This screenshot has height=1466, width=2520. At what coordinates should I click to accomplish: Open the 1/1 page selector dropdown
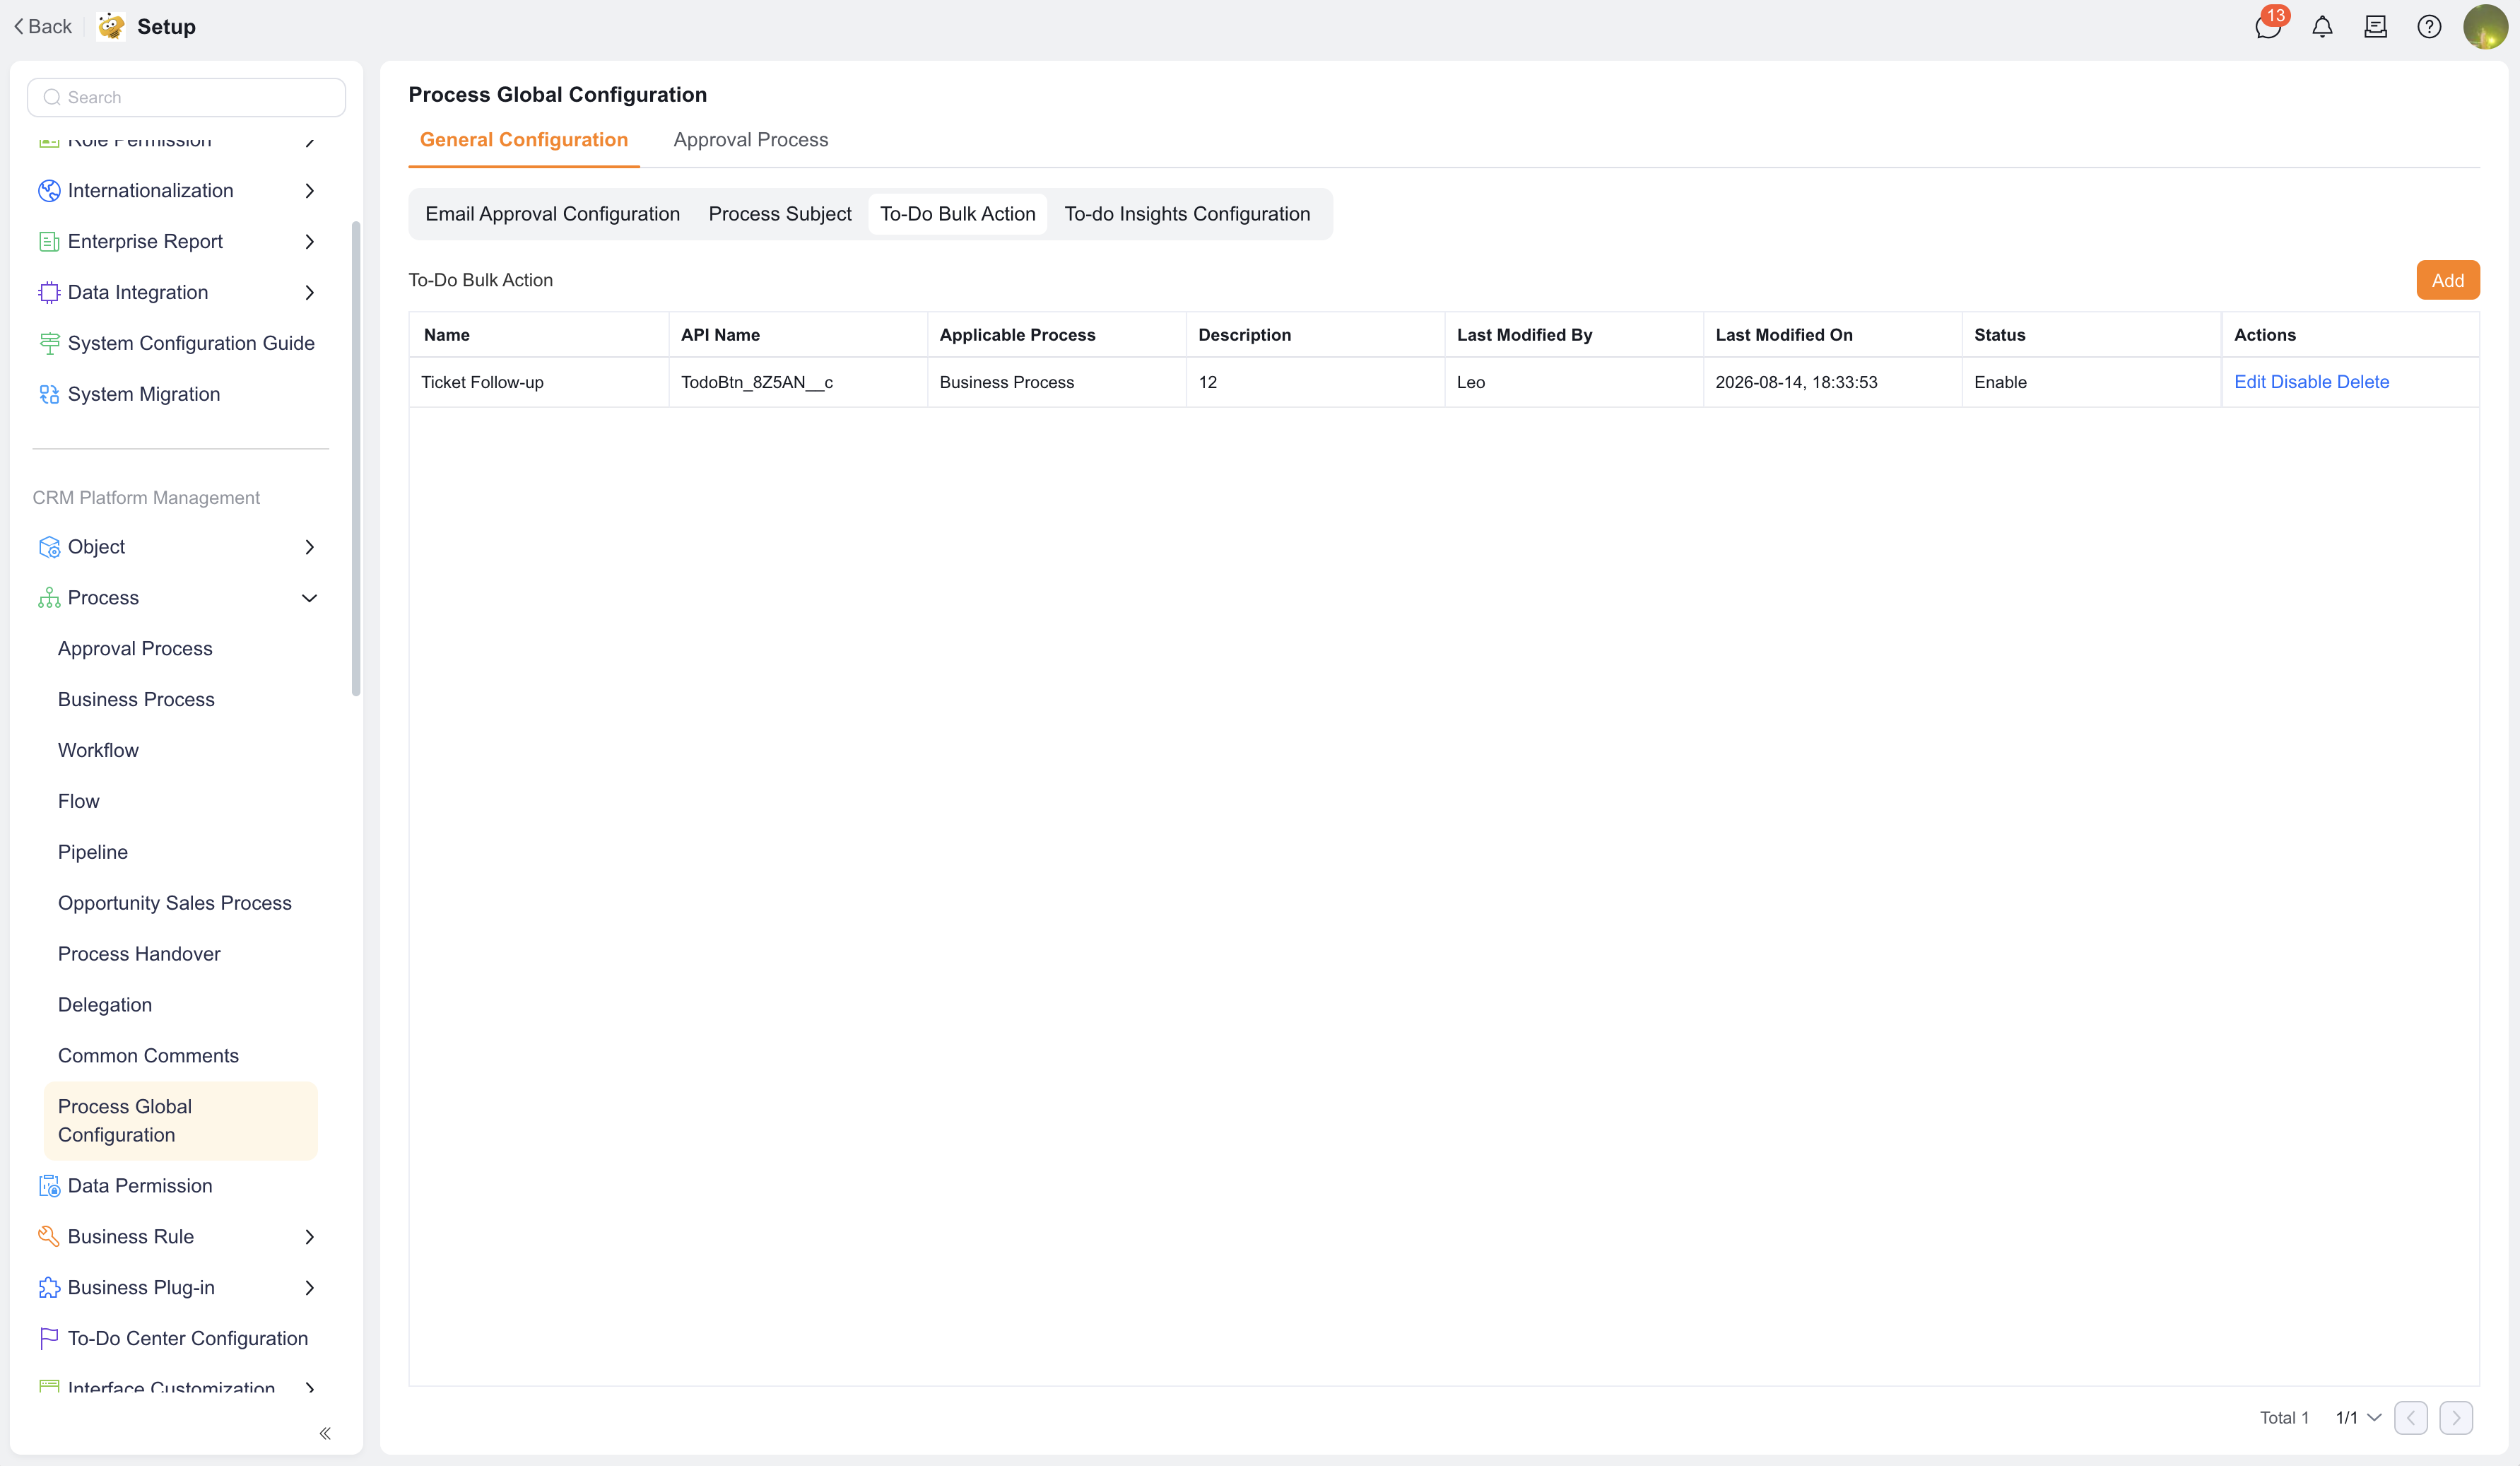2358,1418
